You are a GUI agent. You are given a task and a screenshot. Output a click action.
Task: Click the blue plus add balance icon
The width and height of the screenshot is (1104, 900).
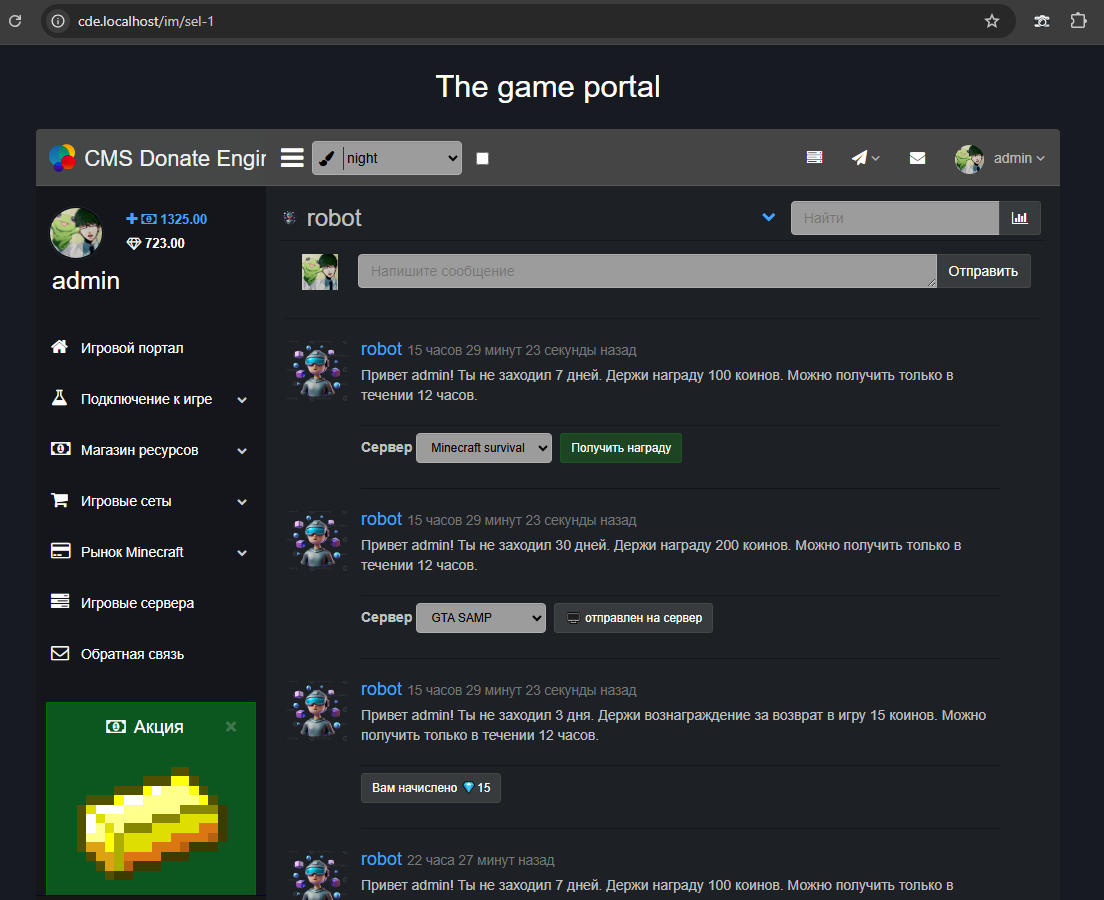131,219
